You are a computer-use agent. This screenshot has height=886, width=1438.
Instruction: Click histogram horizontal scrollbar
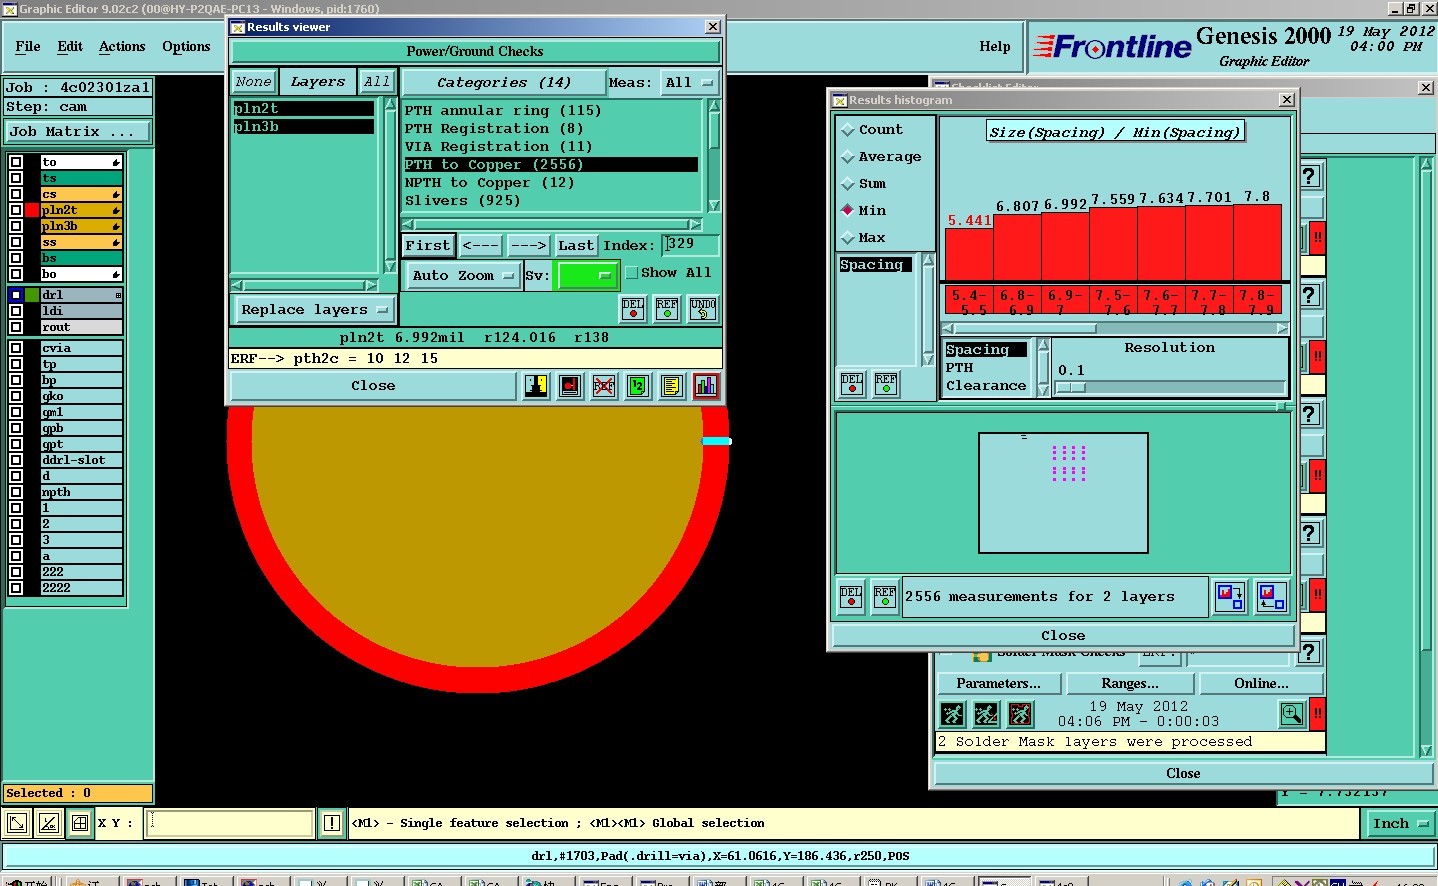(1115, 328)
